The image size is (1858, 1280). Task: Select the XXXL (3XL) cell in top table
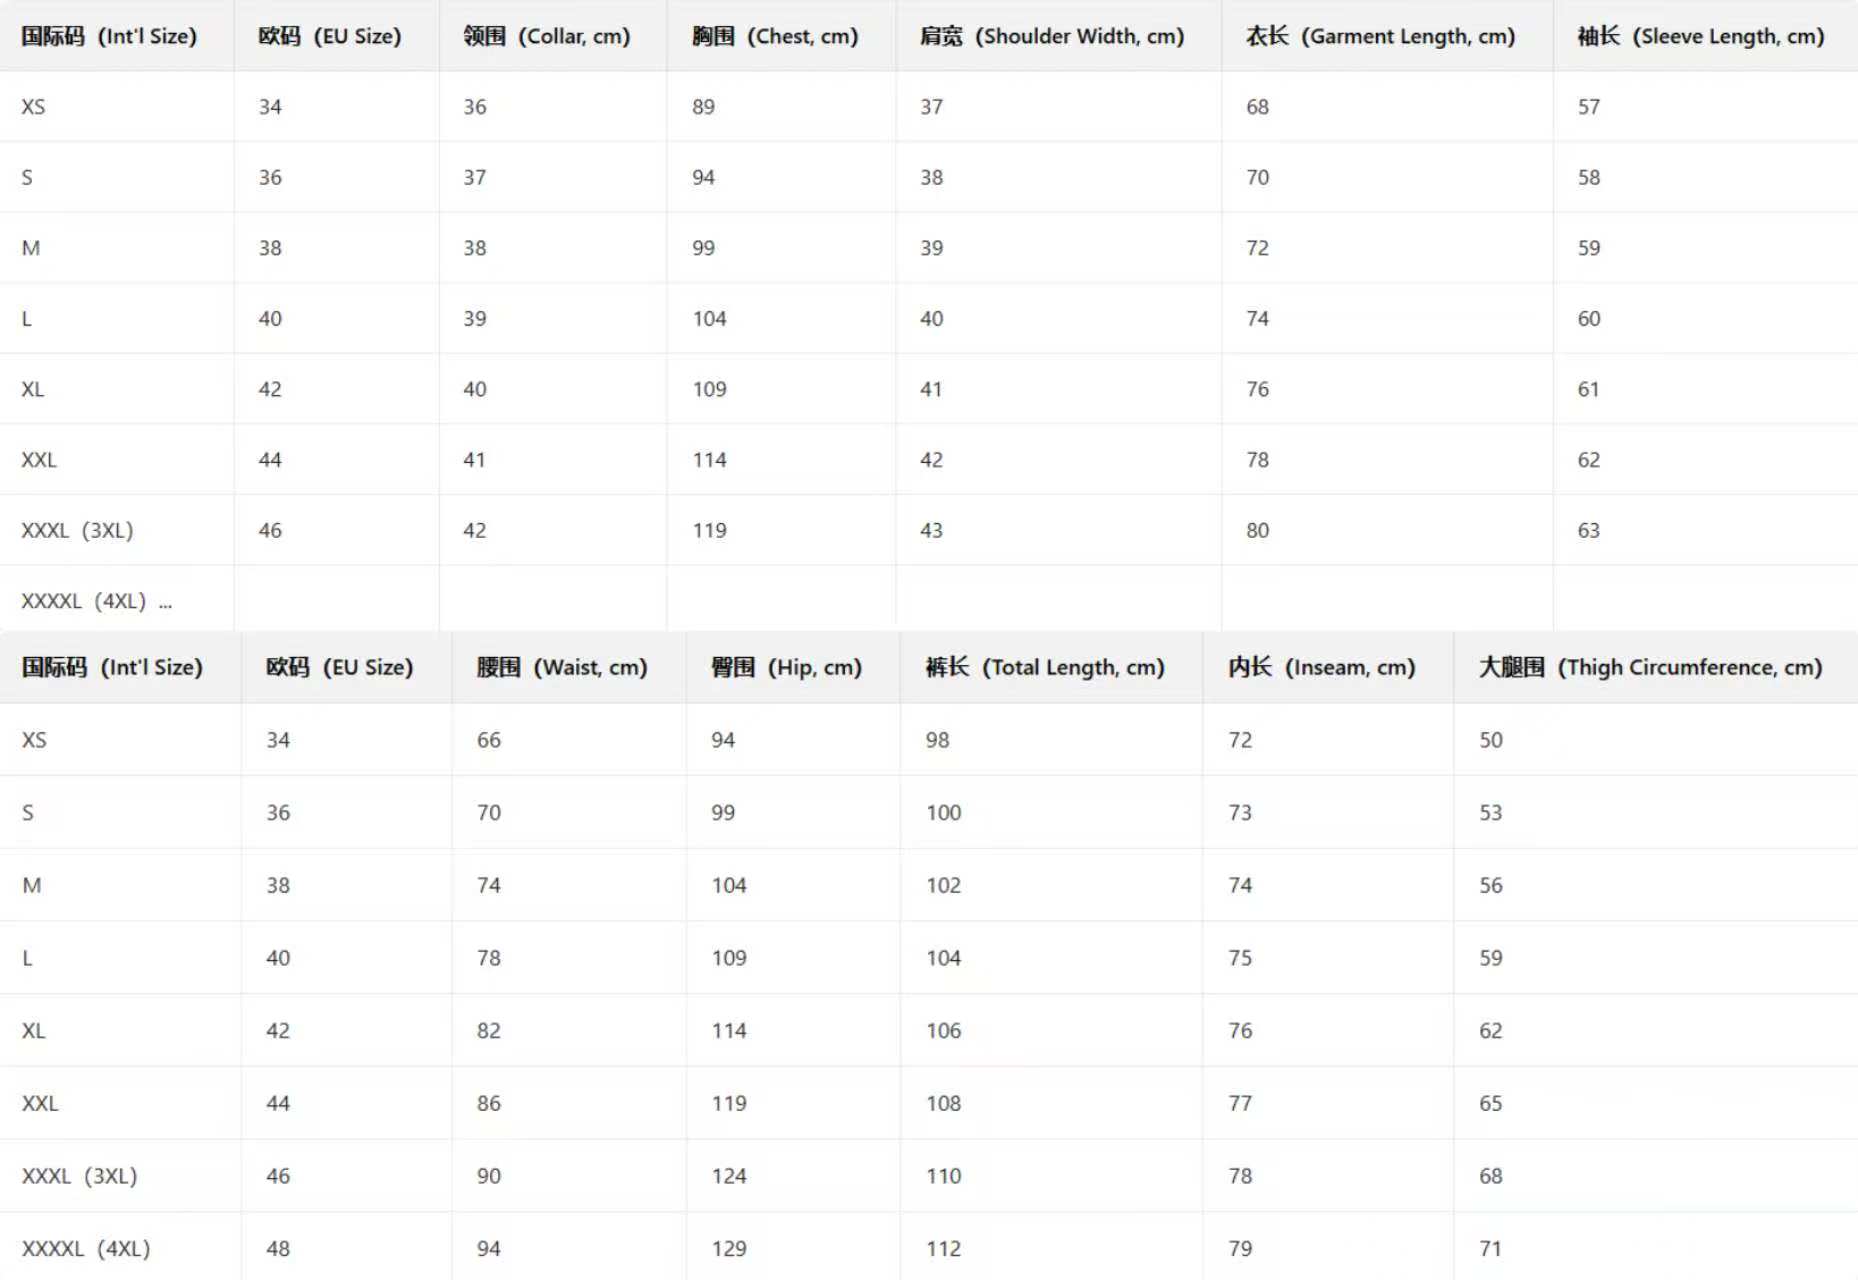pos(77,530)
